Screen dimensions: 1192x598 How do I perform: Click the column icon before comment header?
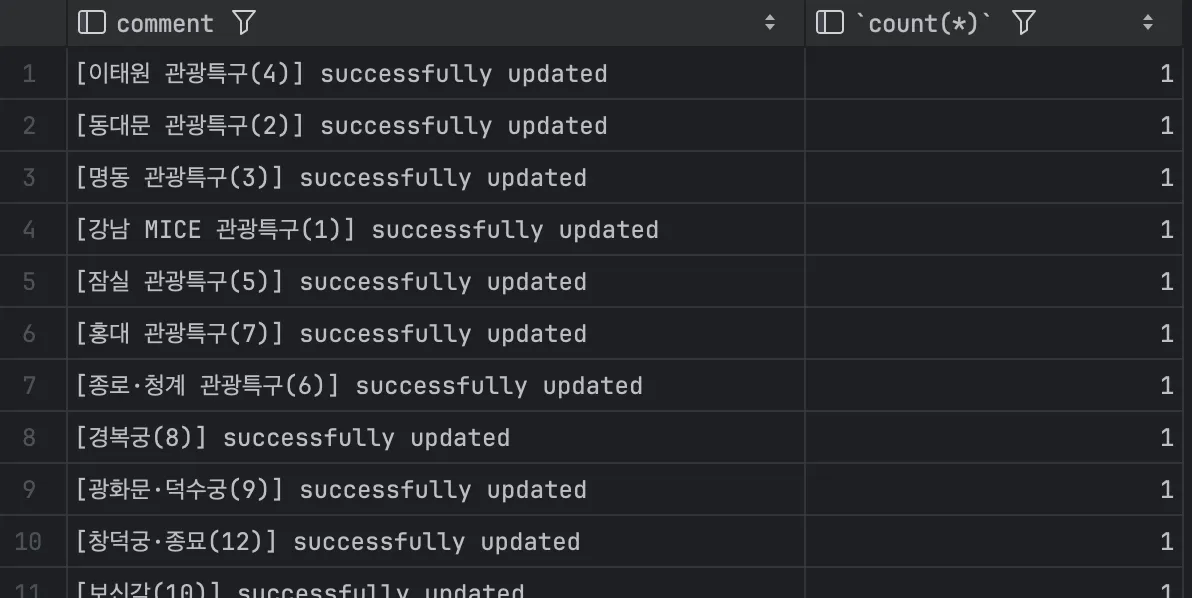[x=92, y=23]
